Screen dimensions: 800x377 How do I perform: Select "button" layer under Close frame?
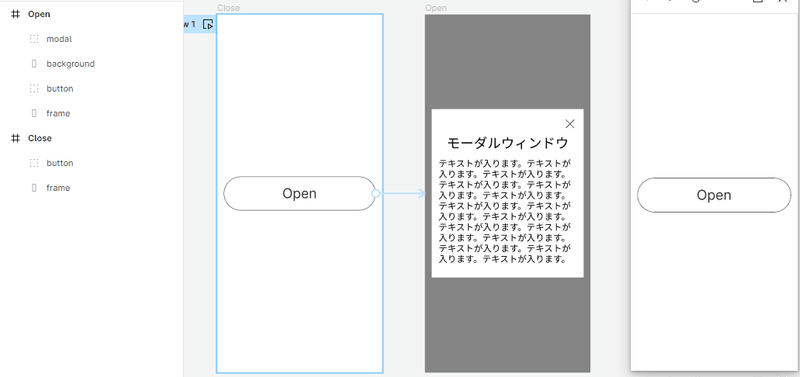click(60, 163)
